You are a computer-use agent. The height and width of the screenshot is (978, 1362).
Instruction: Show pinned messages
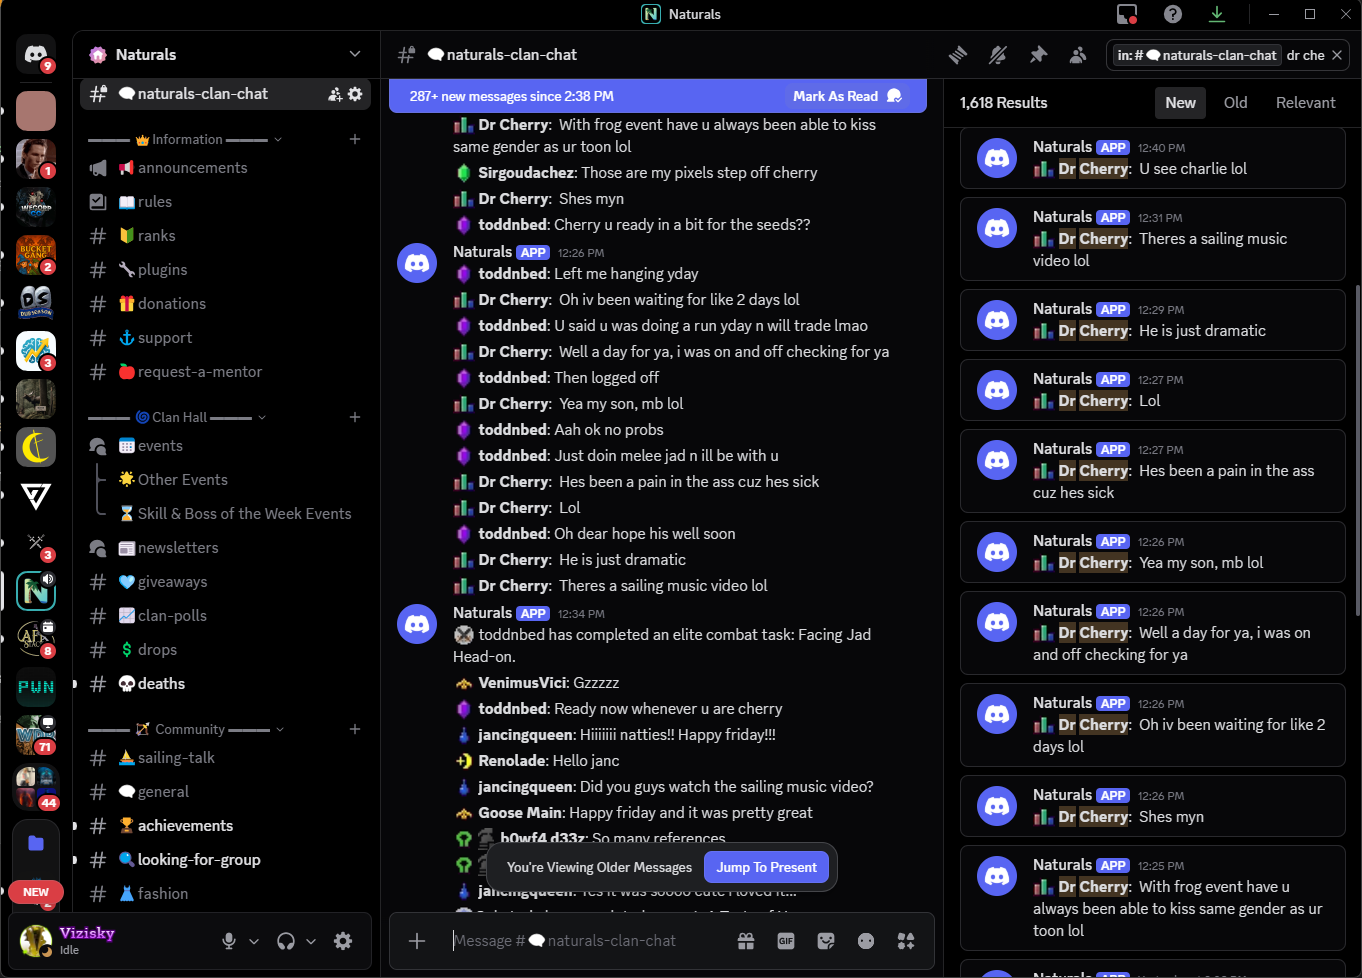click(x=1038, y=55)
